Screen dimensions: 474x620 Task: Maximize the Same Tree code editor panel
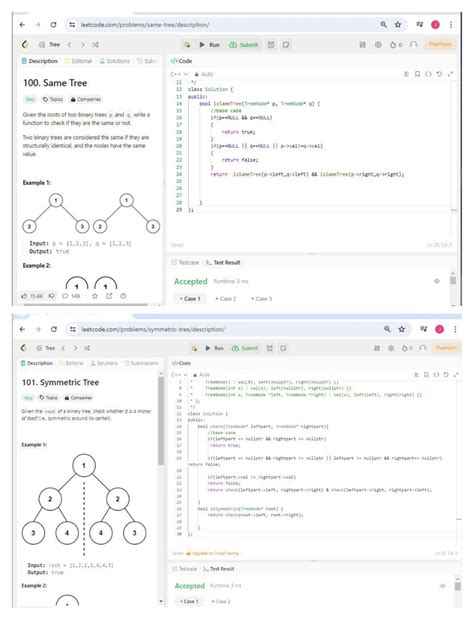(450, 74)
